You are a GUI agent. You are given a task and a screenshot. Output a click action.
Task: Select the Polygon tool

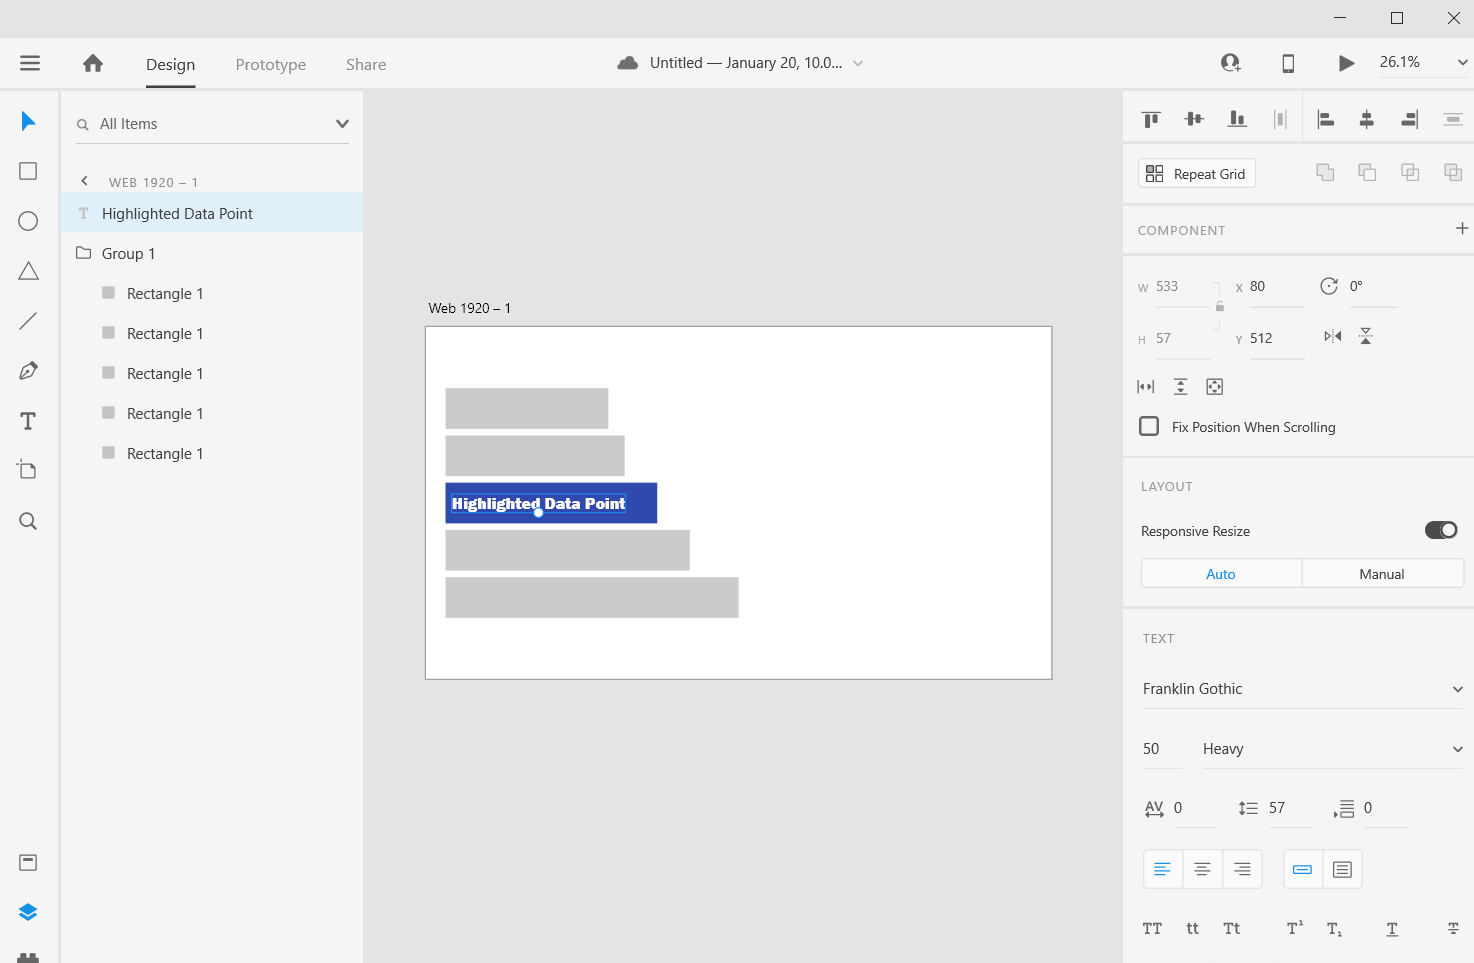click(x=28, y=270)
